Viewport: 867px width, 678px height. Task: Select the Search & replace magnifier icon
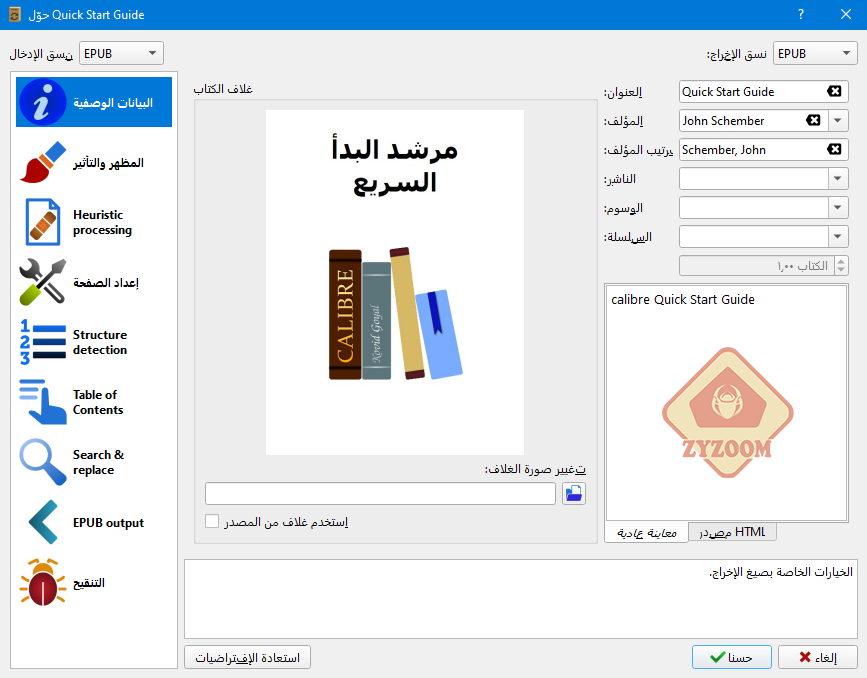coord(43,462)
